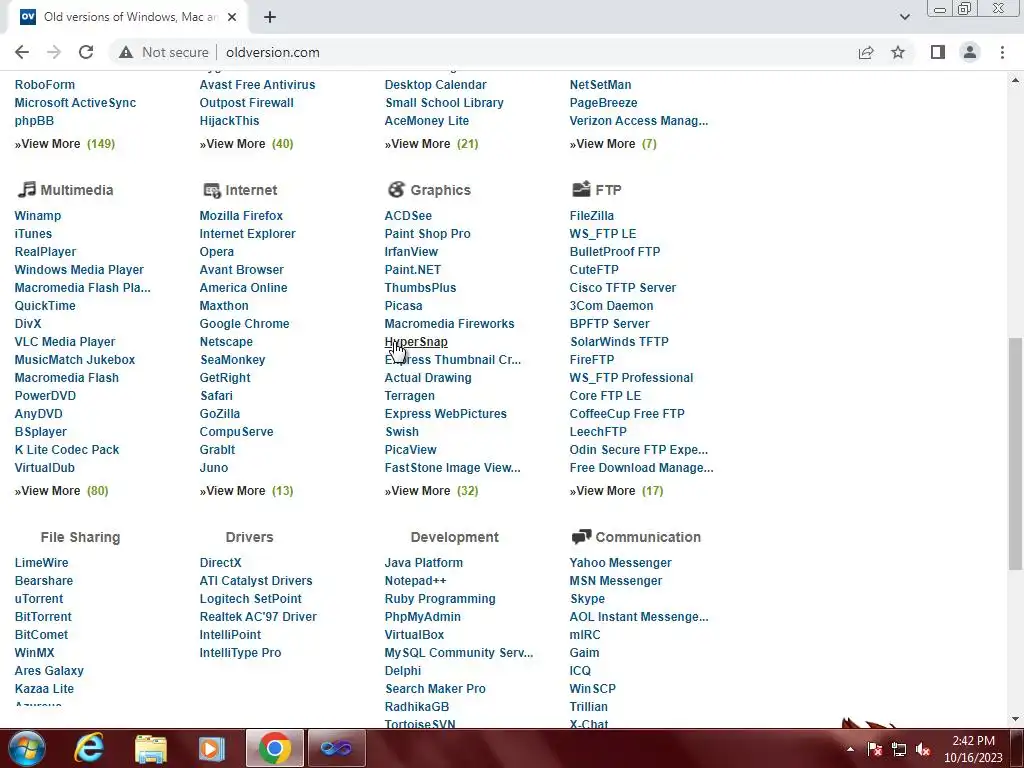Open the LimeWire link

click(41, 563)
